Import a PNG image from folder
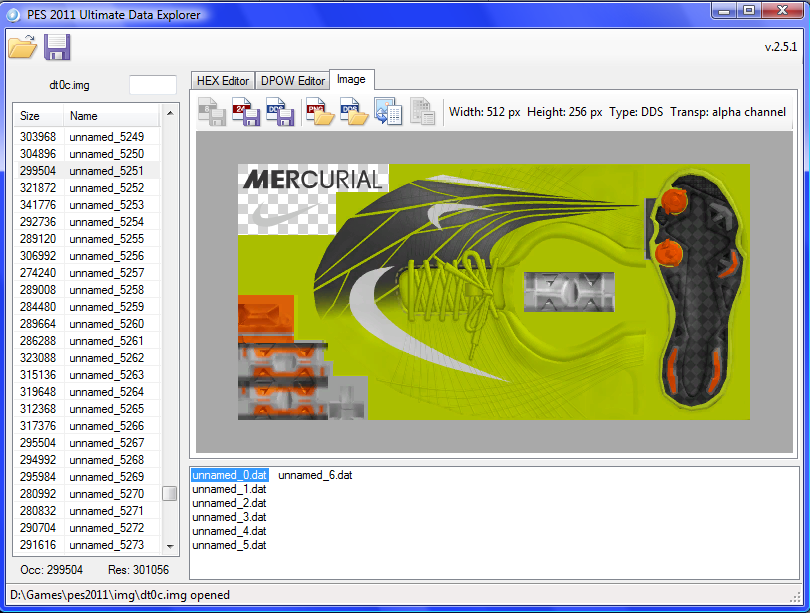This screenshot has width=810, height=613. point(320,111)
